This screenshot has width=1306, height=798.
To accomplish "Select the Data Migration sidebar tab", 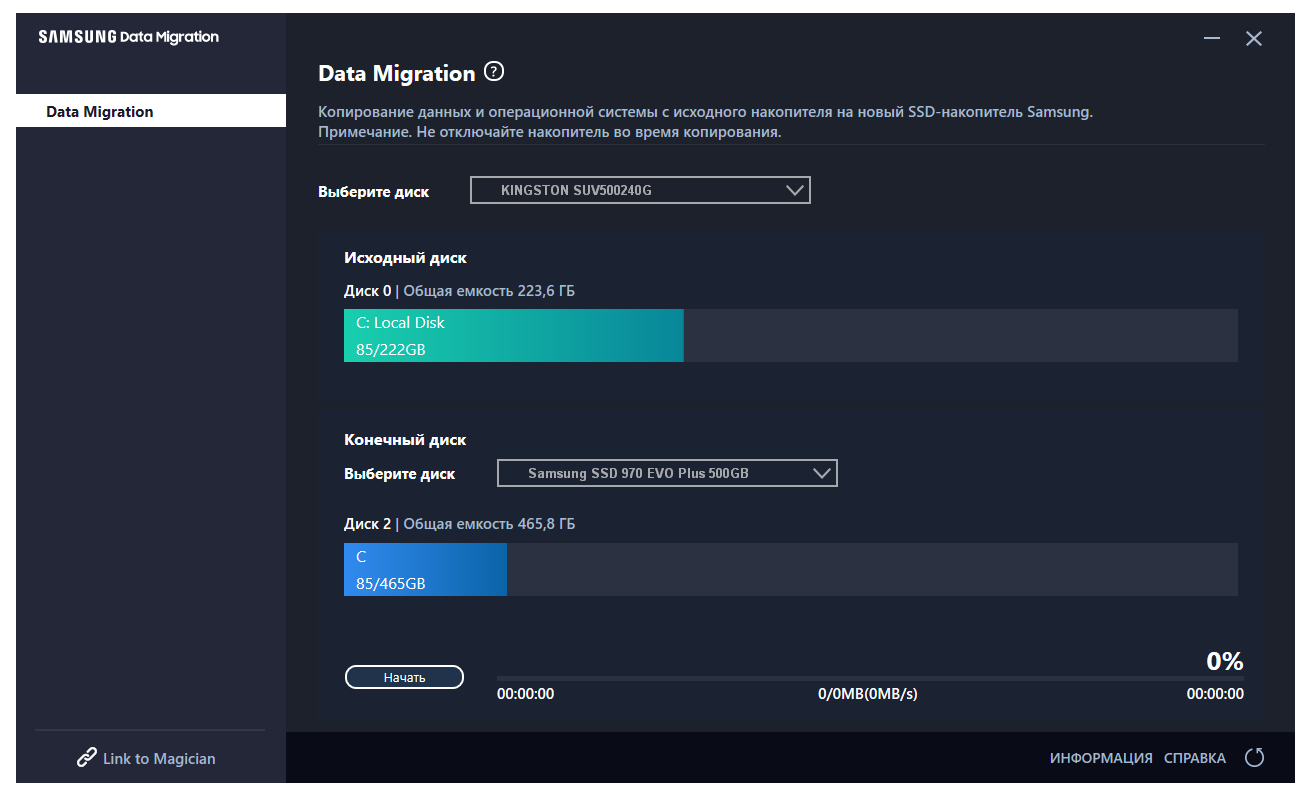I will pos(151,111).
